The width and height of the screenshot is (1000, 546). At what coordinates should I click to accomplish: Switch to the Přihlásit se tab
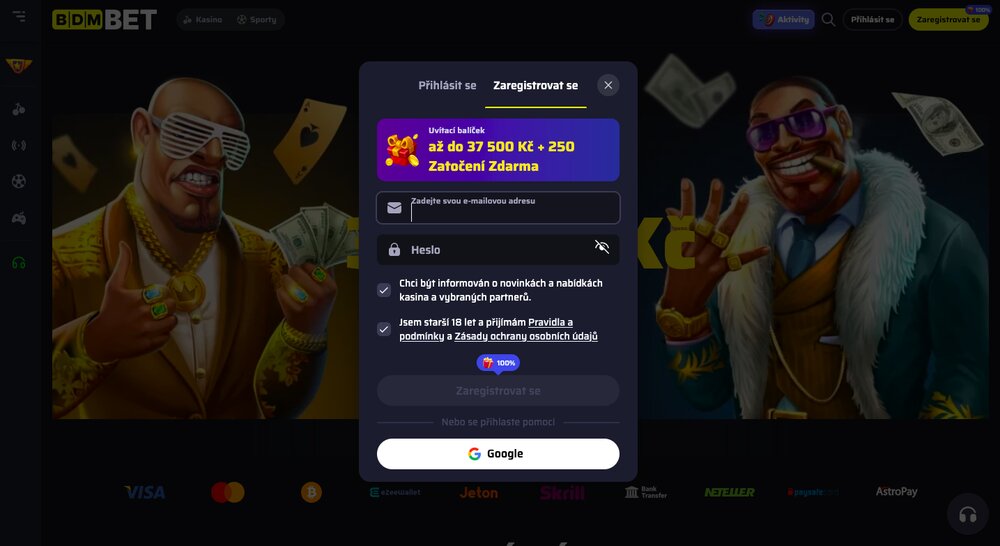(x=447, y=85)
